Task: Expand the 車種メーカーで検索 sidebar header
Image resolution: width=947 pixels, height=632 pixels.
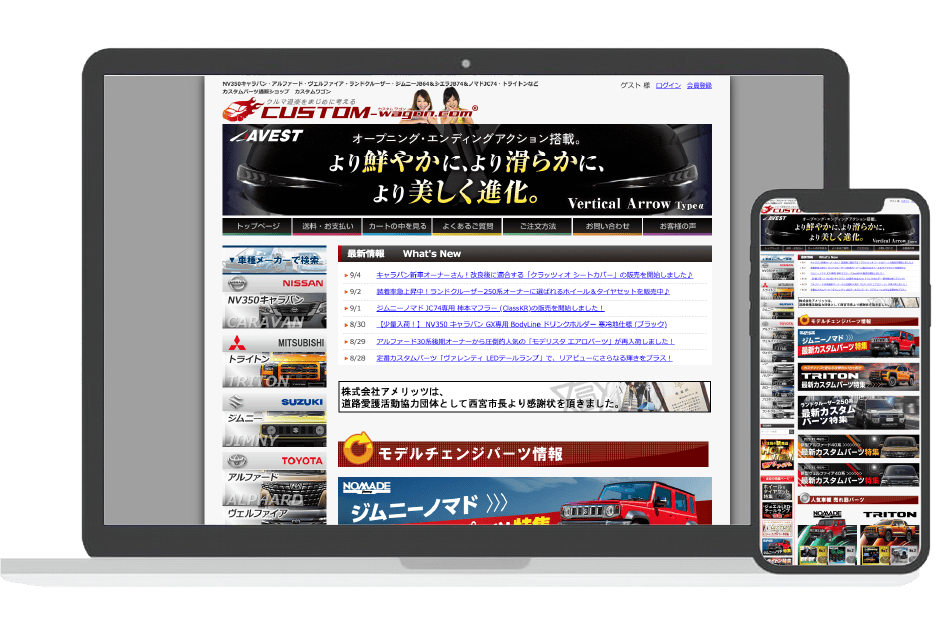Action: [x=274, y=260]
